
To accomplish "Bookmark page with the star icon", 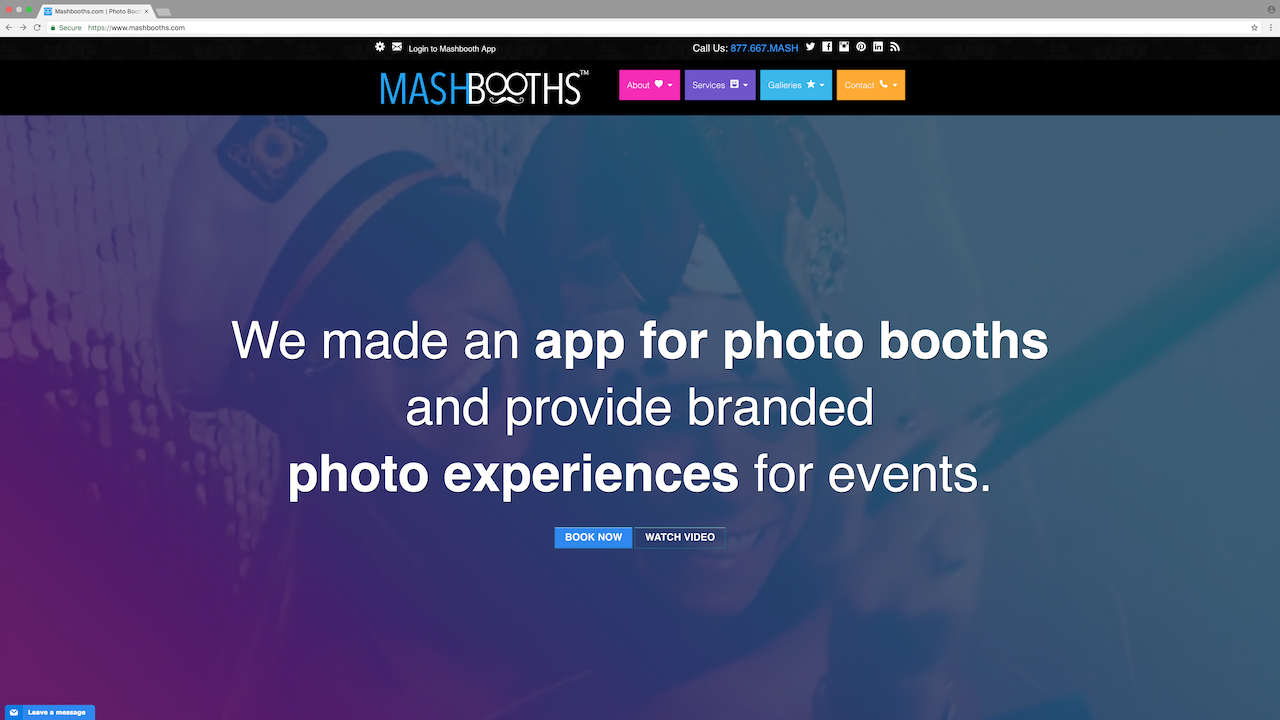I will [x=1254, y=28].
